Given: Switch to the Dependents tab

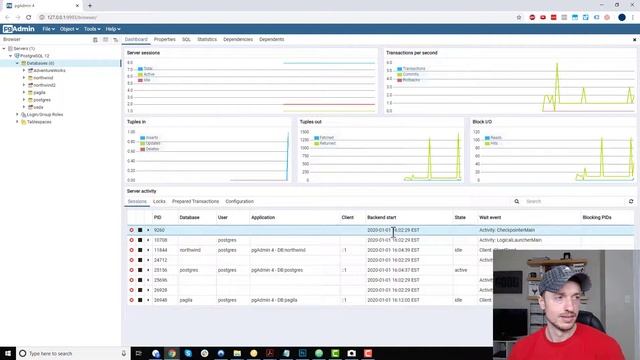Looking at the screenshot, I should click(x=271, y=40).
